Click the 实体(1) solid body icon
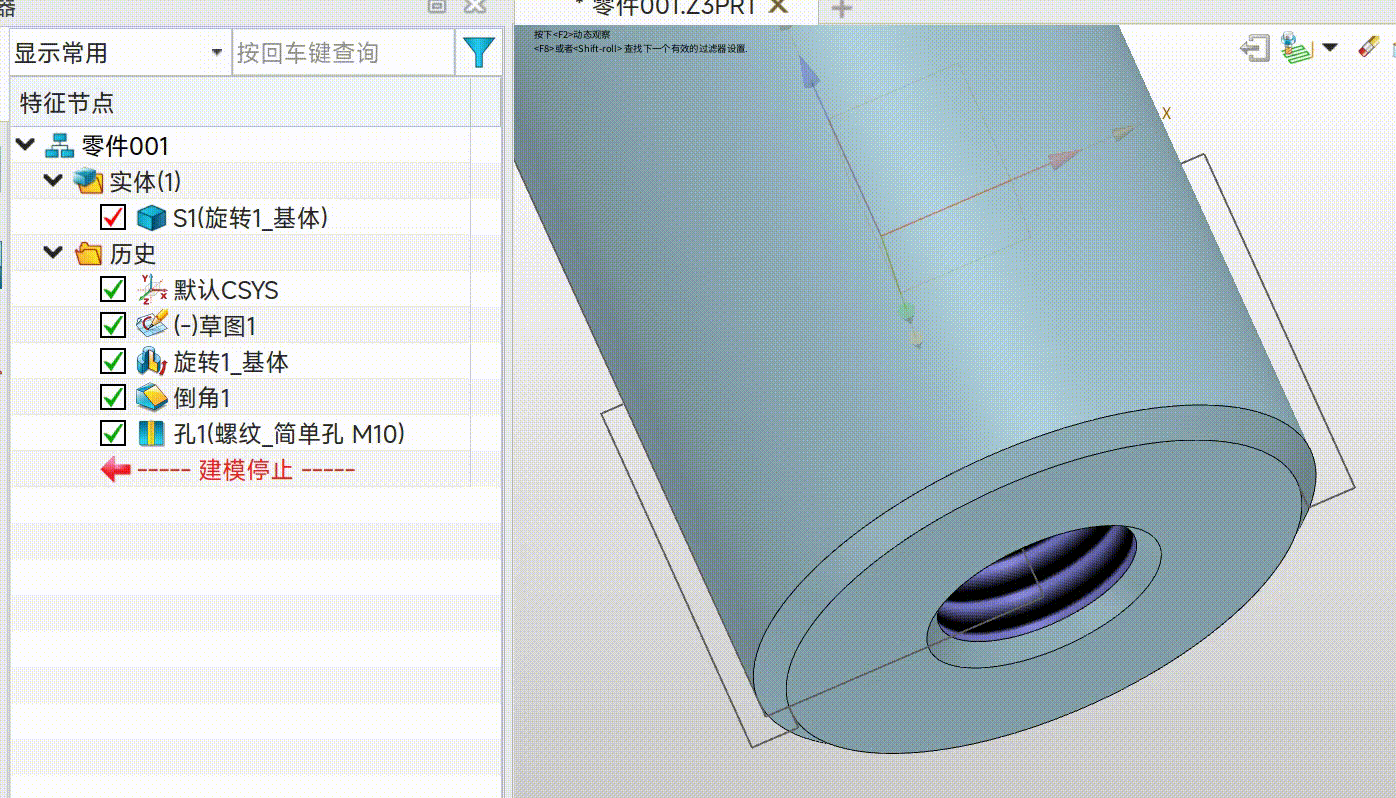Viewport: 1396px width, 798px height. [88, 182]
